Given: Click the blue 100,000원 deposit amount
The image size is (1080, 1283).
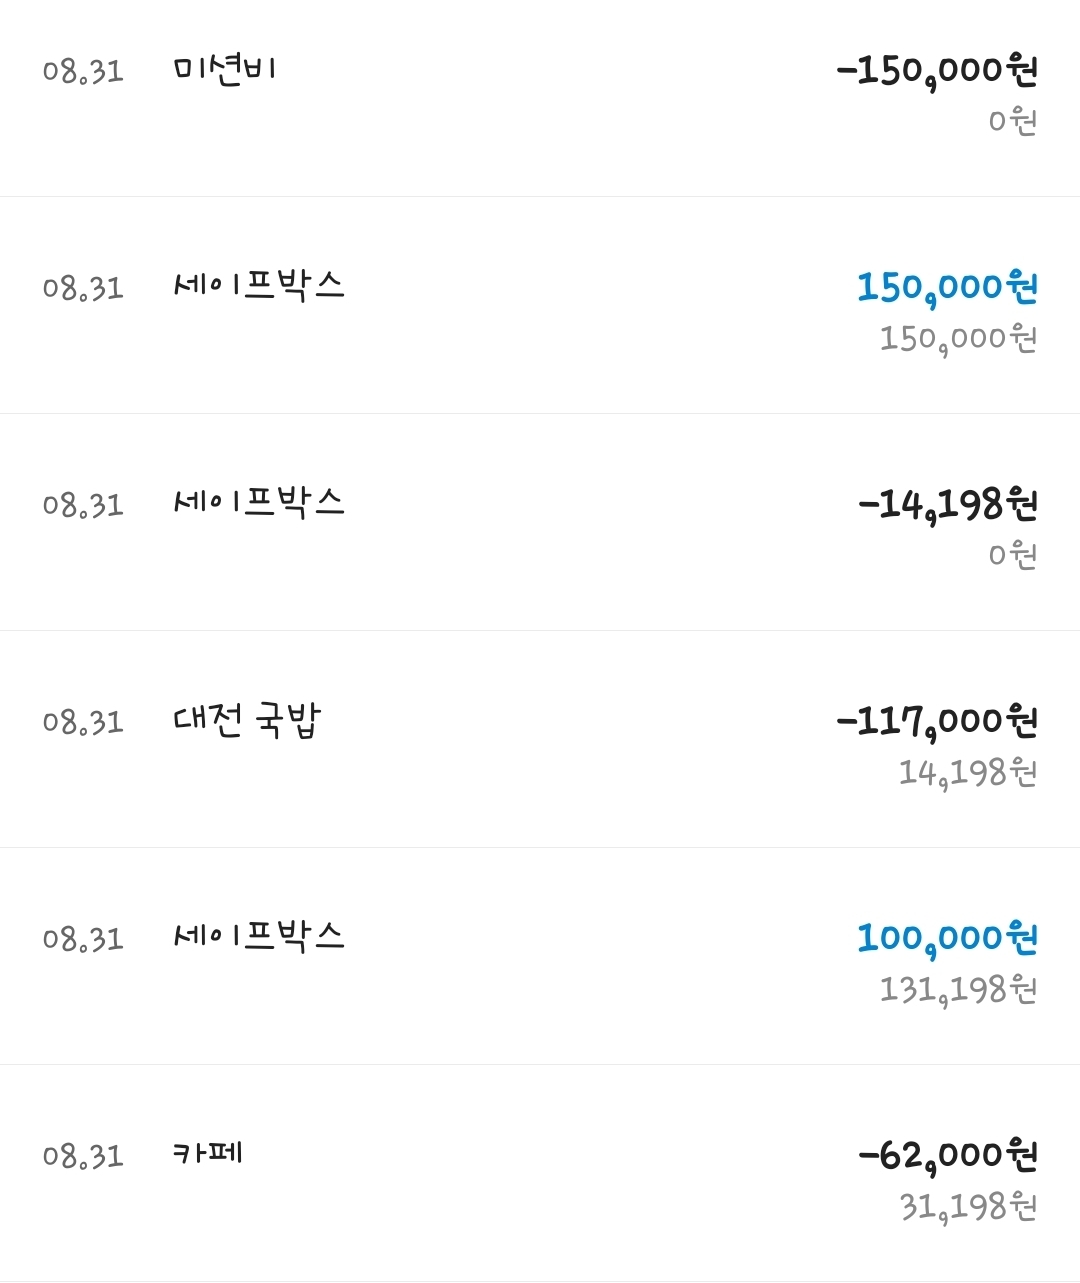Looking at the screenshot, I should (x=947, y=939).
